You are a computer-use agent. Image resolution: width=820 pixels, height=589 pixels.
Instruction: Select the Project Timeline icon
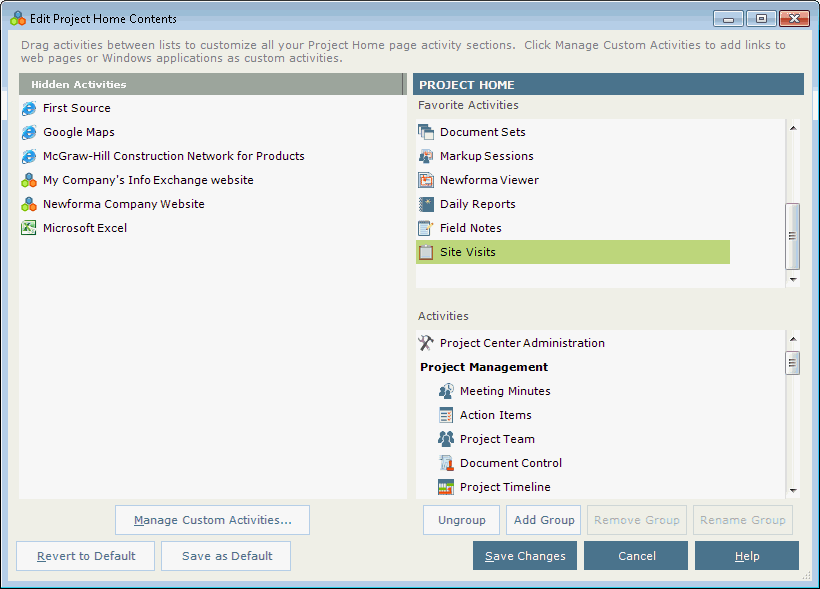pos(446,487)
